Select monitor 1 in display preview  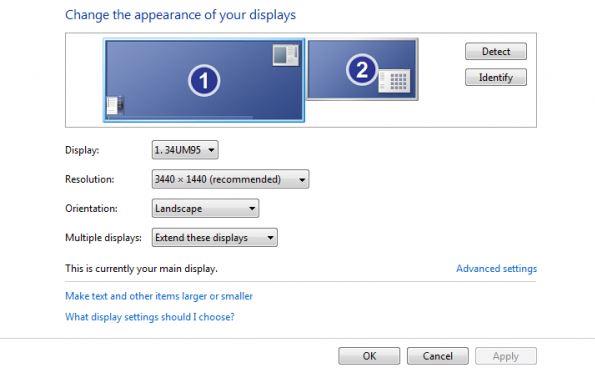coord(204,80)
